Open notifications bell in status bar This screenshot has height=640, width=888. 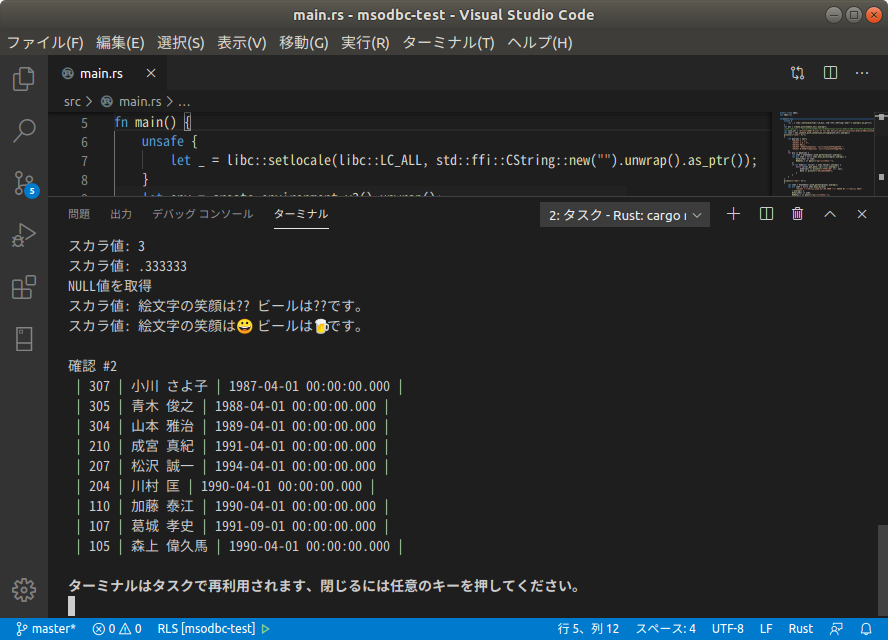866,629
